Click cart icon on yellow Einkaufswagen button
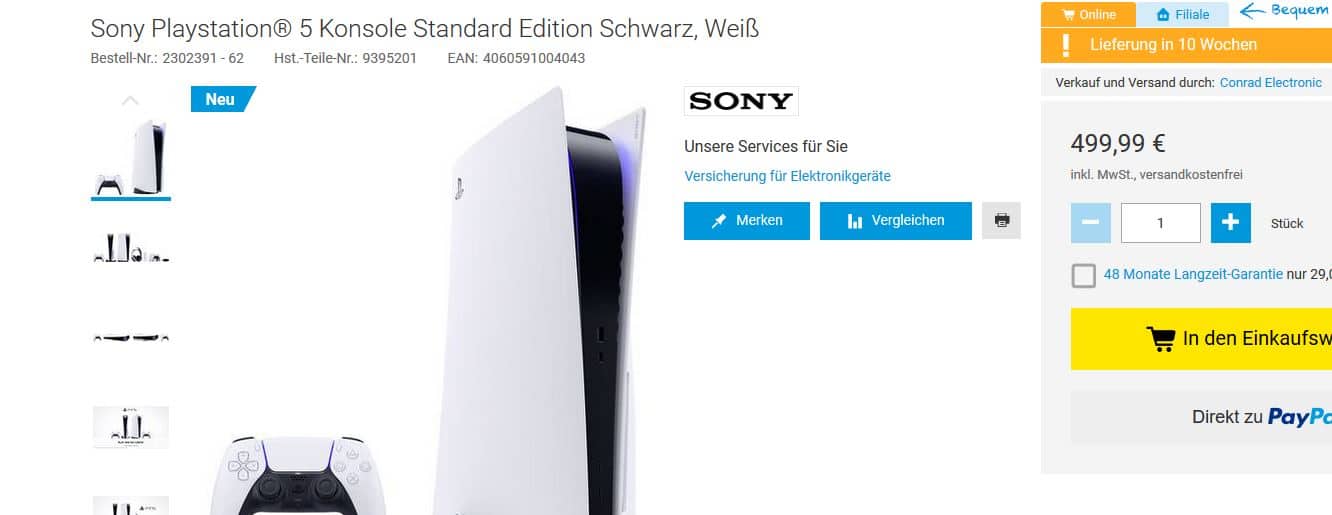 coord(1160,339)
